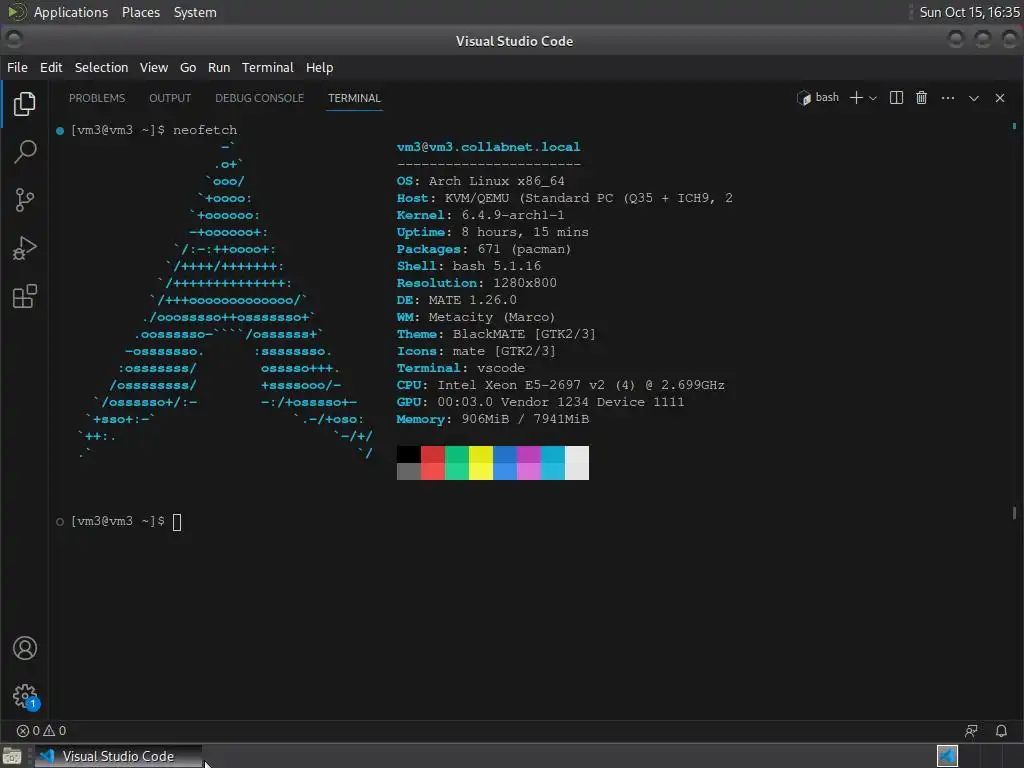Open the Explorer view in activity bar
The height and width of the screenshot is (768, 1024).
(x=24, y=104)
